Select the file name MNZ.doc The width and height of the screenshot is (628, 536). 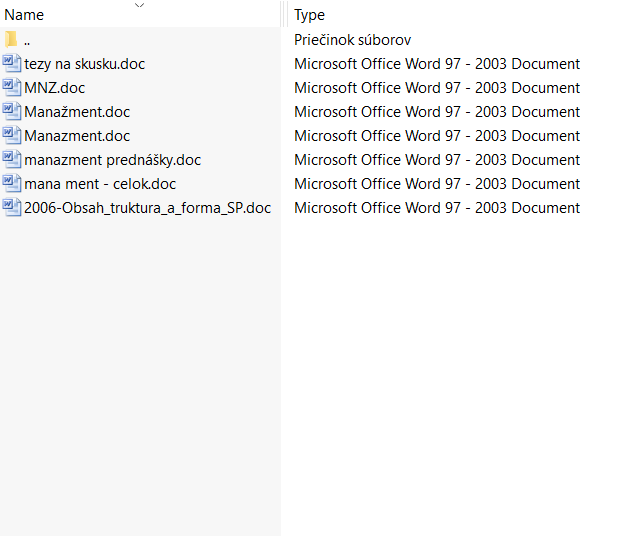[54, 88]
